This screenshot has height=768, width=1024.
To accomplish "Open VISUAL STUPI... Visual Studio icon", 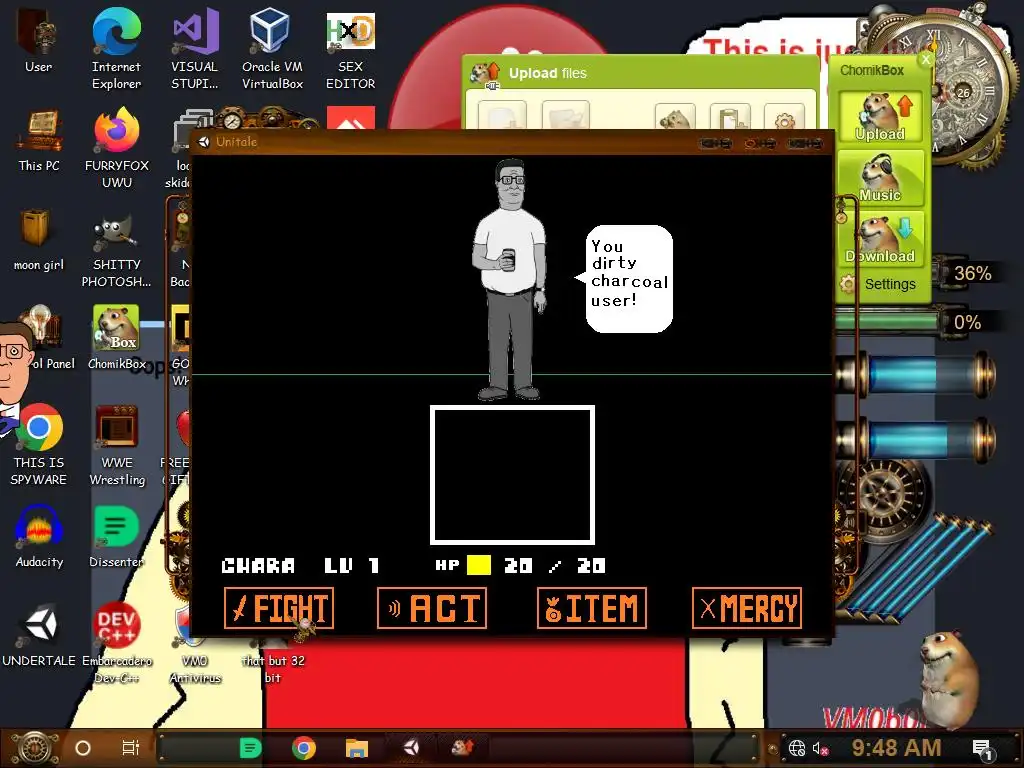I will click(x=195, y=49).
